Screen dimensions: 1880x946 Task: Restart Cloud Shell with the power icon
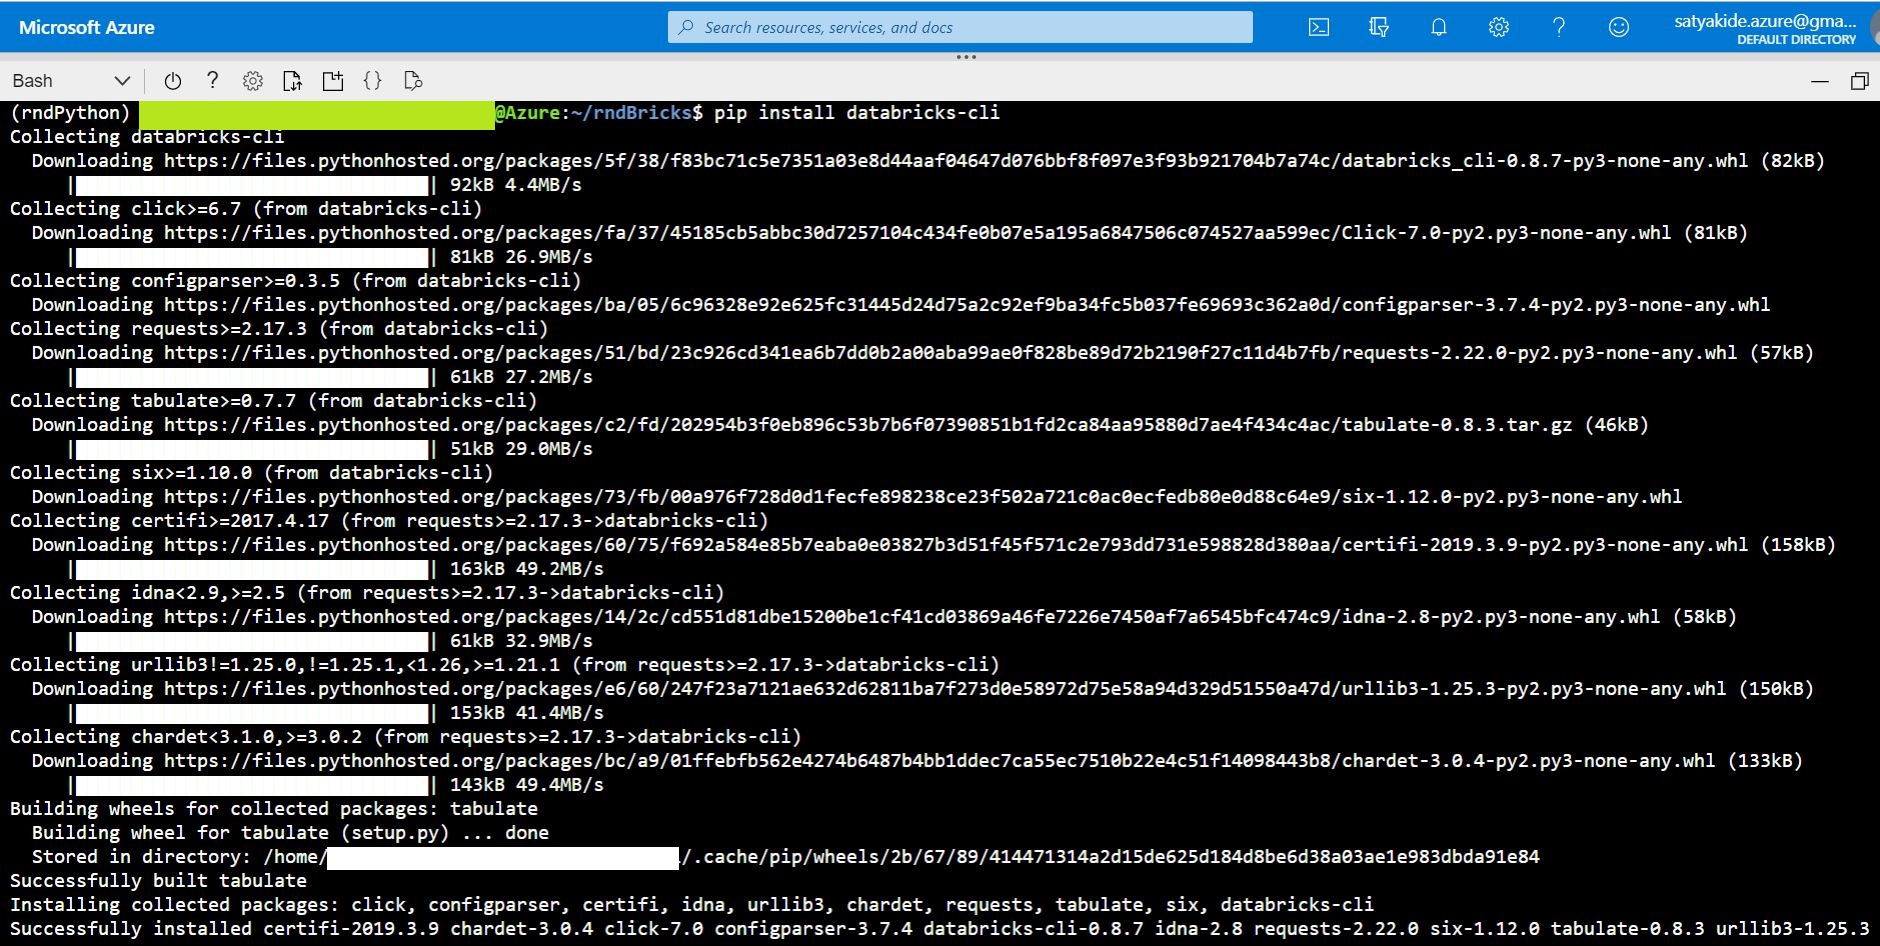coord(173,80)
